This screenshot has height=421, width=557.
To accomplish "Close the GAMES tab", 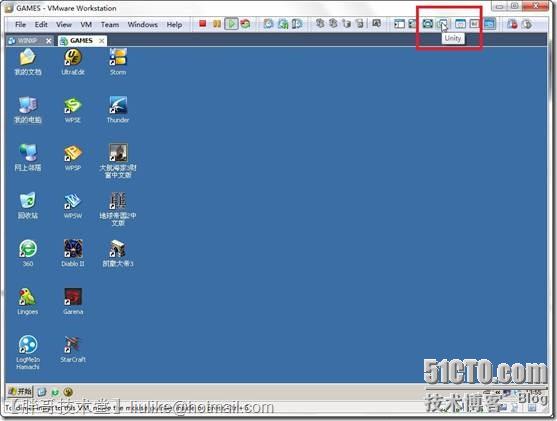I will pos(102,41).
